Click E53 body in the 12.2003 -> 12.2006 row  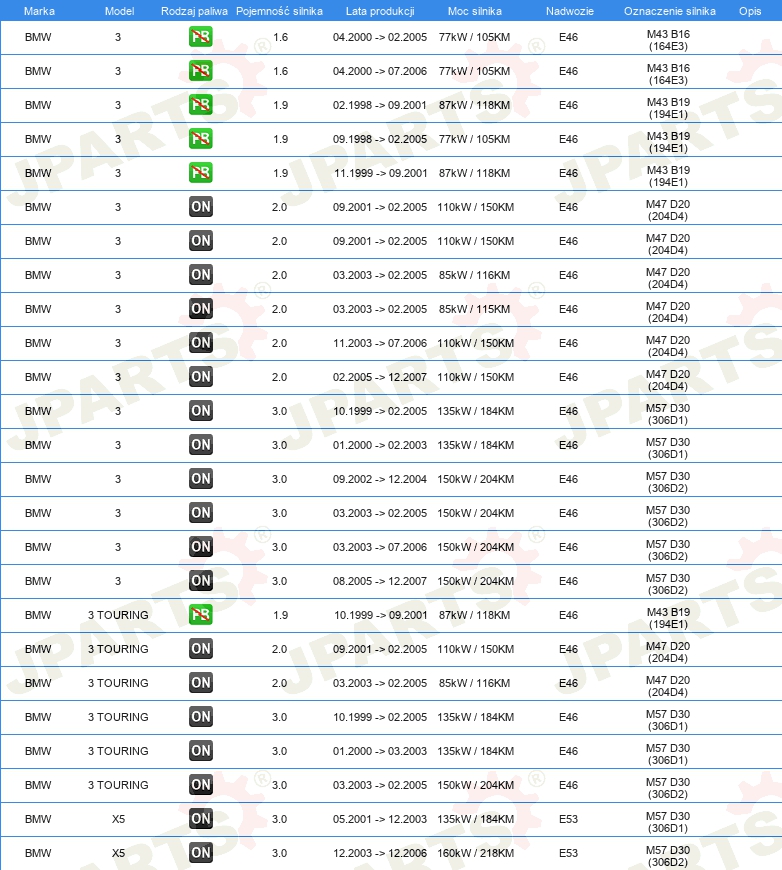click(568, 853)
